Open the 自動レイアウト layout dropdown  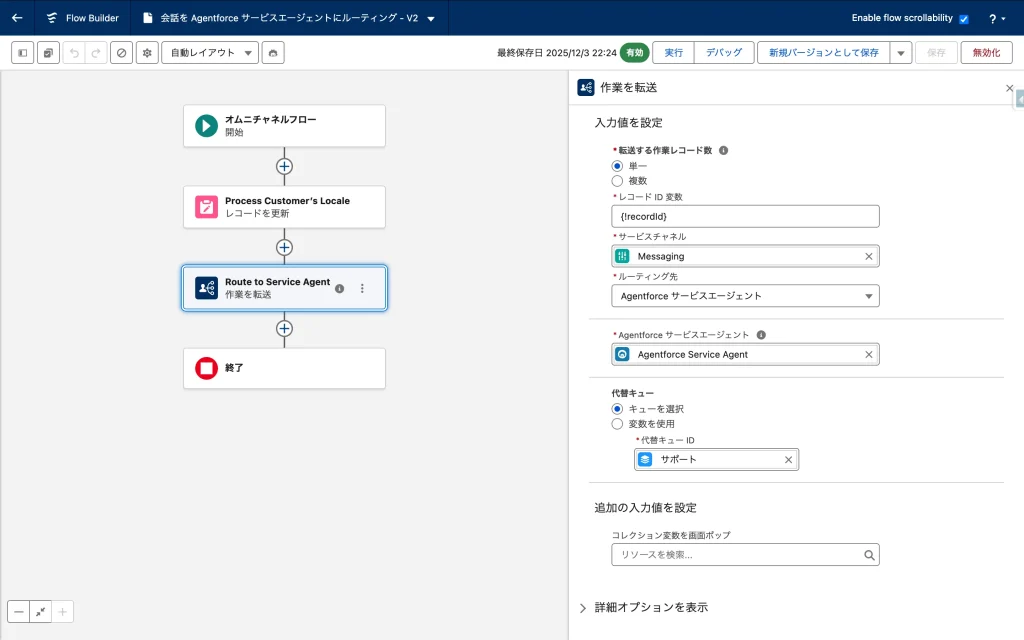(210, 53)
